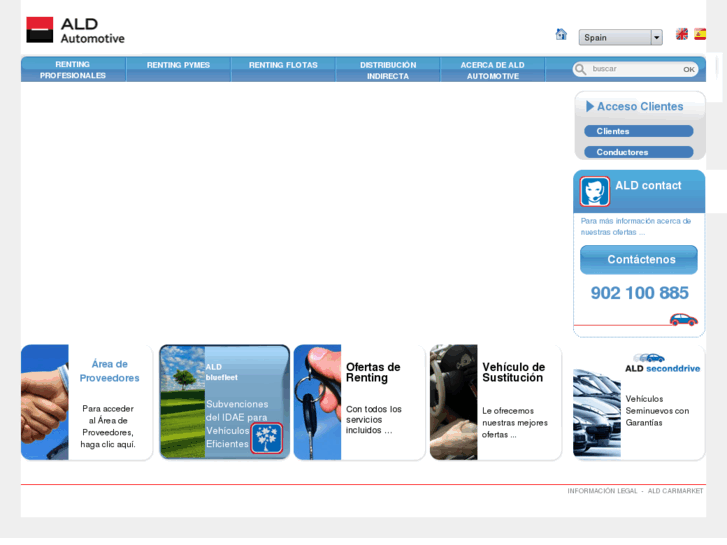The width and height of the screenshot is (727, 545).
Task: Open the ALD bluefleet subsidies card
Action: (x=224, y=402)
